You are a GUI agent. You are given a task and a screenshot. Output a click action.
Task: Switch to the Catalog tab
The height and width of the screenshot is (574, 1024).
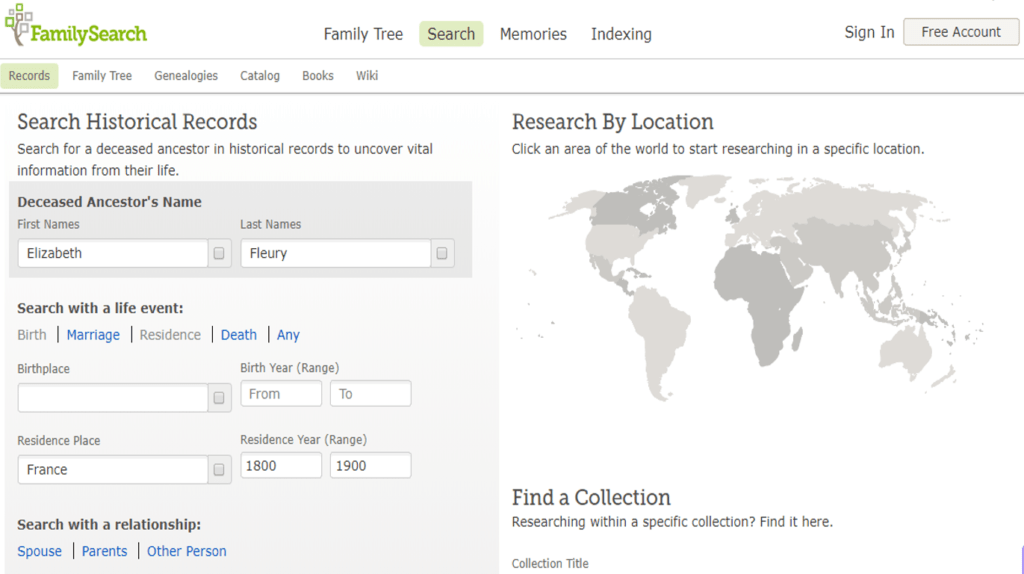coord(260,76)
